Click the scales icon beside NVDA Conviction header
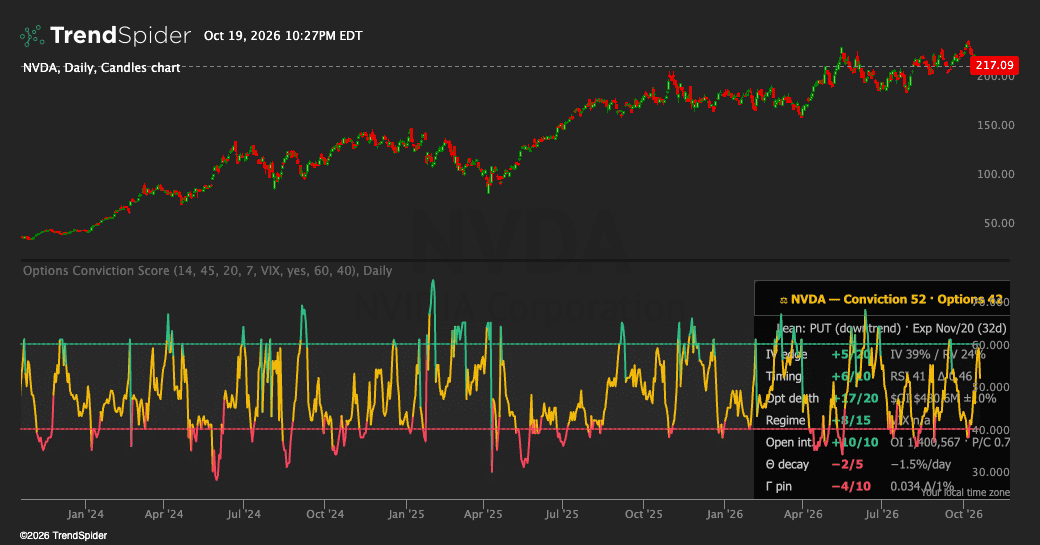Screen dimensions: 1040x545 click(x=783, y=300)
